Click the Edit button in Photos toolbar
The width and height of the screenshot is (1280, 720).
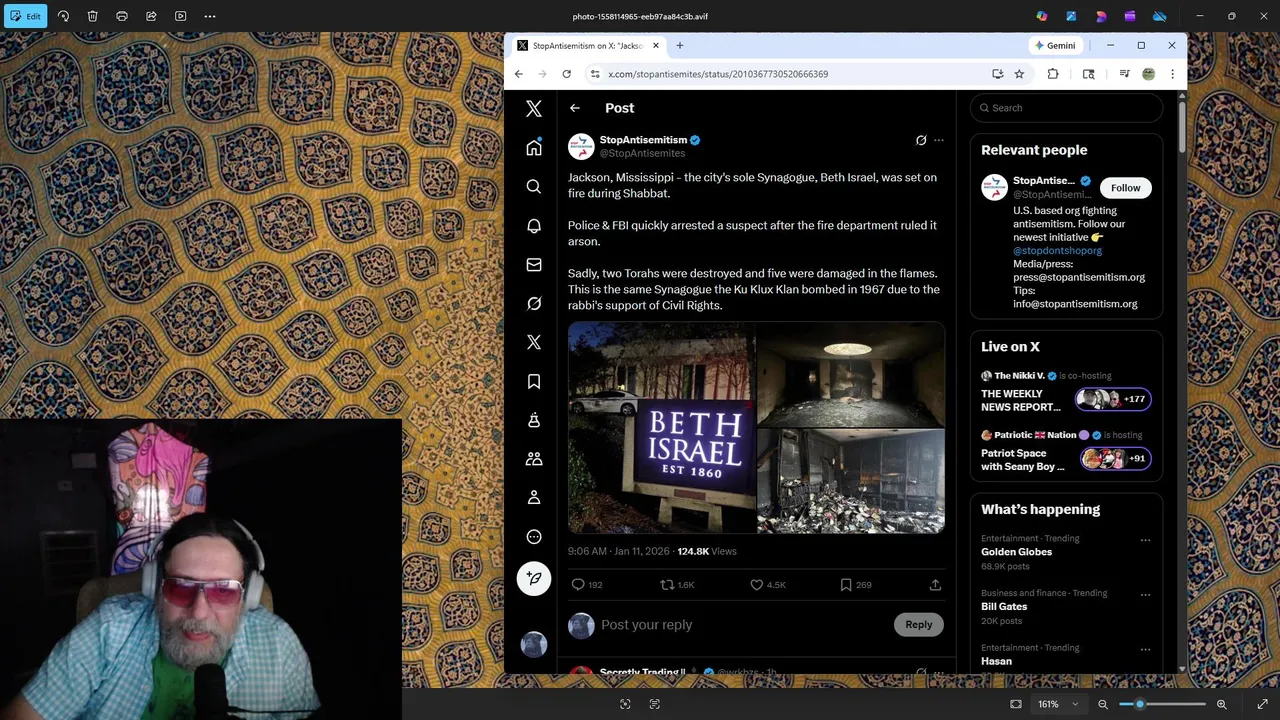click(25, 16)
